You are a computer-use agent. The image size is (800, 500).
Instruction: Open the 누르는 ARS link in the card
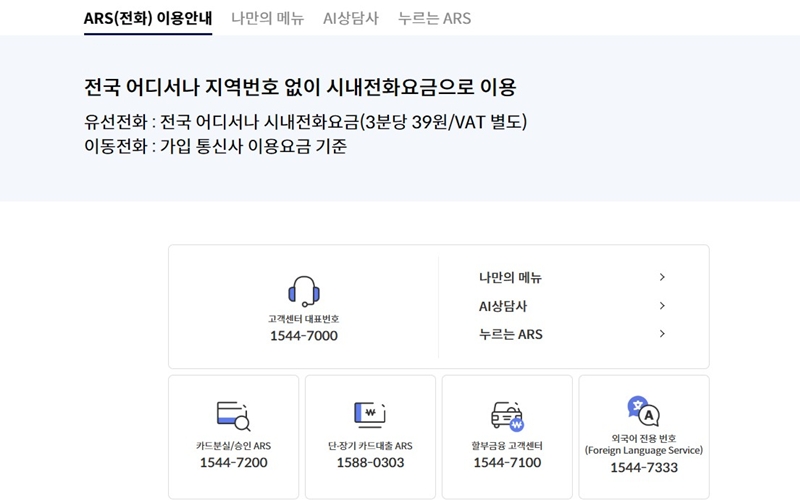click(511, 334)
